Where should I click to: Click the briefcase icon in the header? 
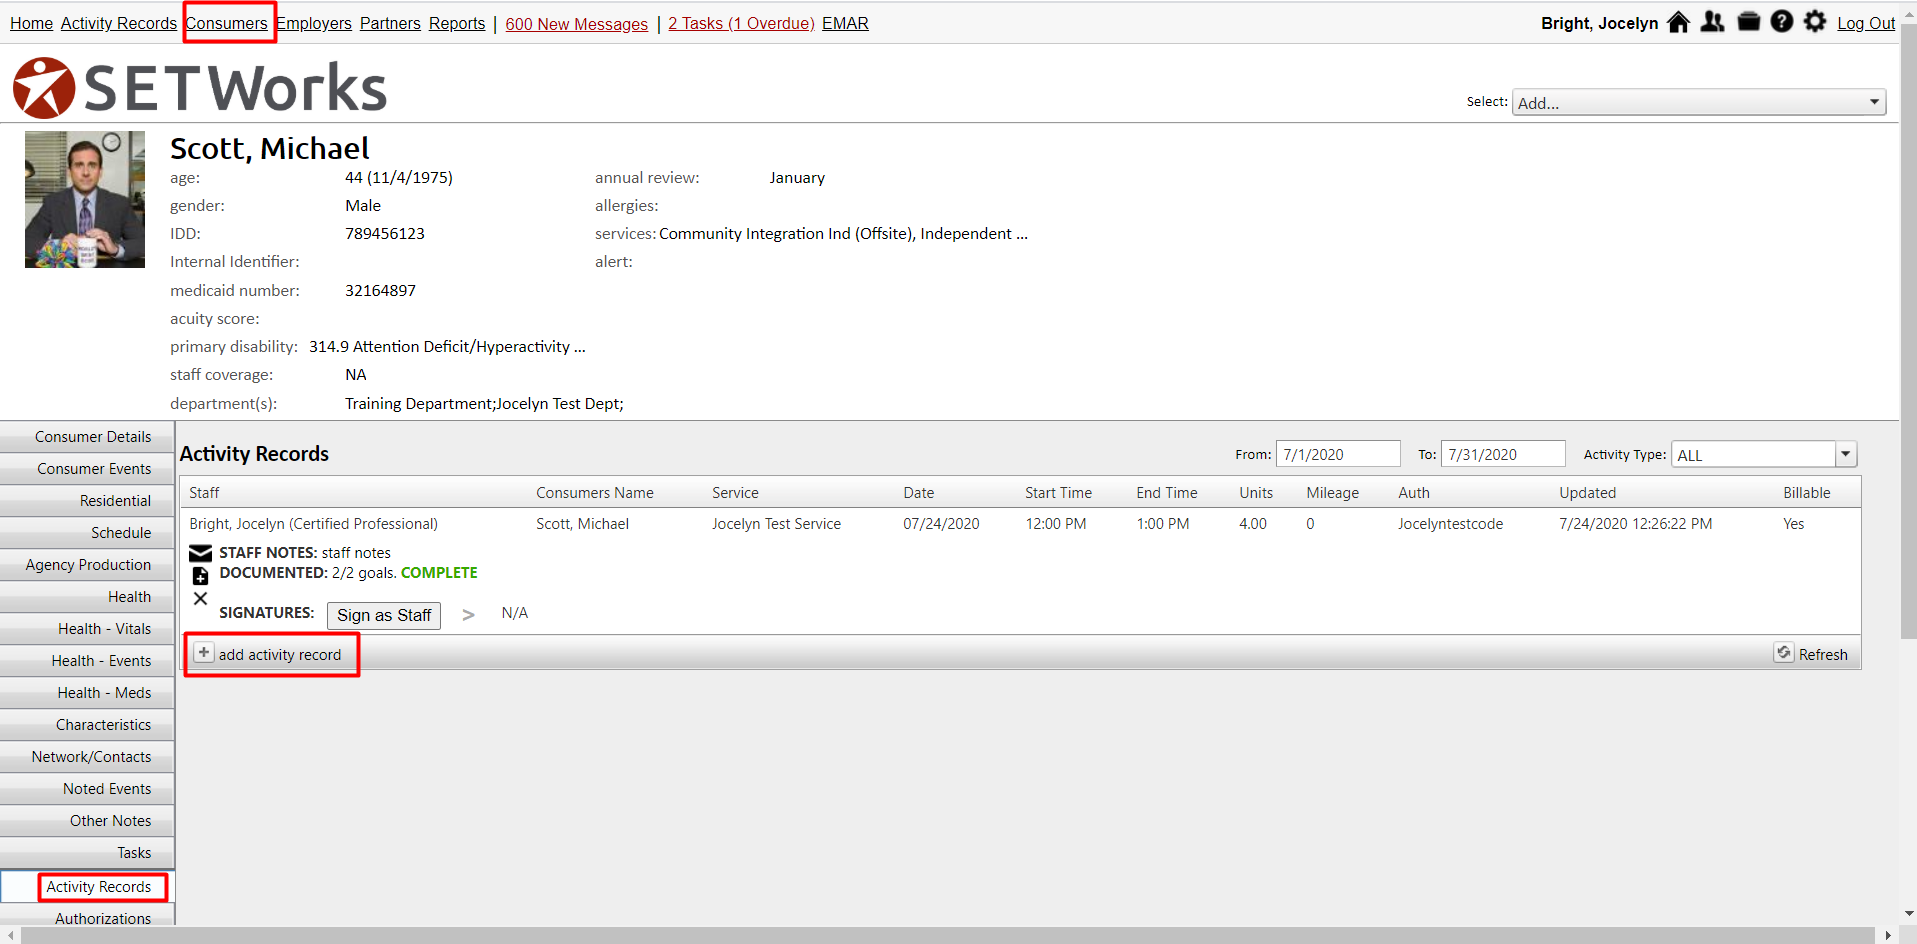click(1748, 22)
